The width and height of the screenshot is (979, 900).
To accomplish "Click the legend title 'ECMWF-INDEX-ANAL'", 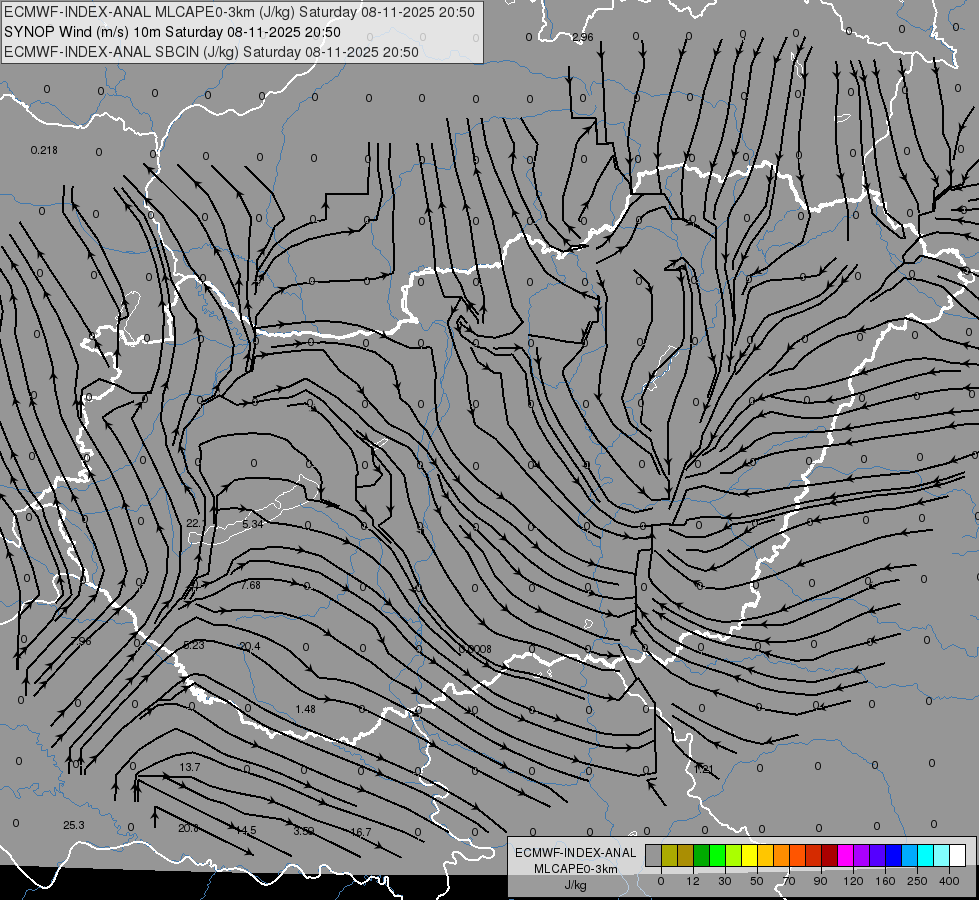I will pos(576,853).
